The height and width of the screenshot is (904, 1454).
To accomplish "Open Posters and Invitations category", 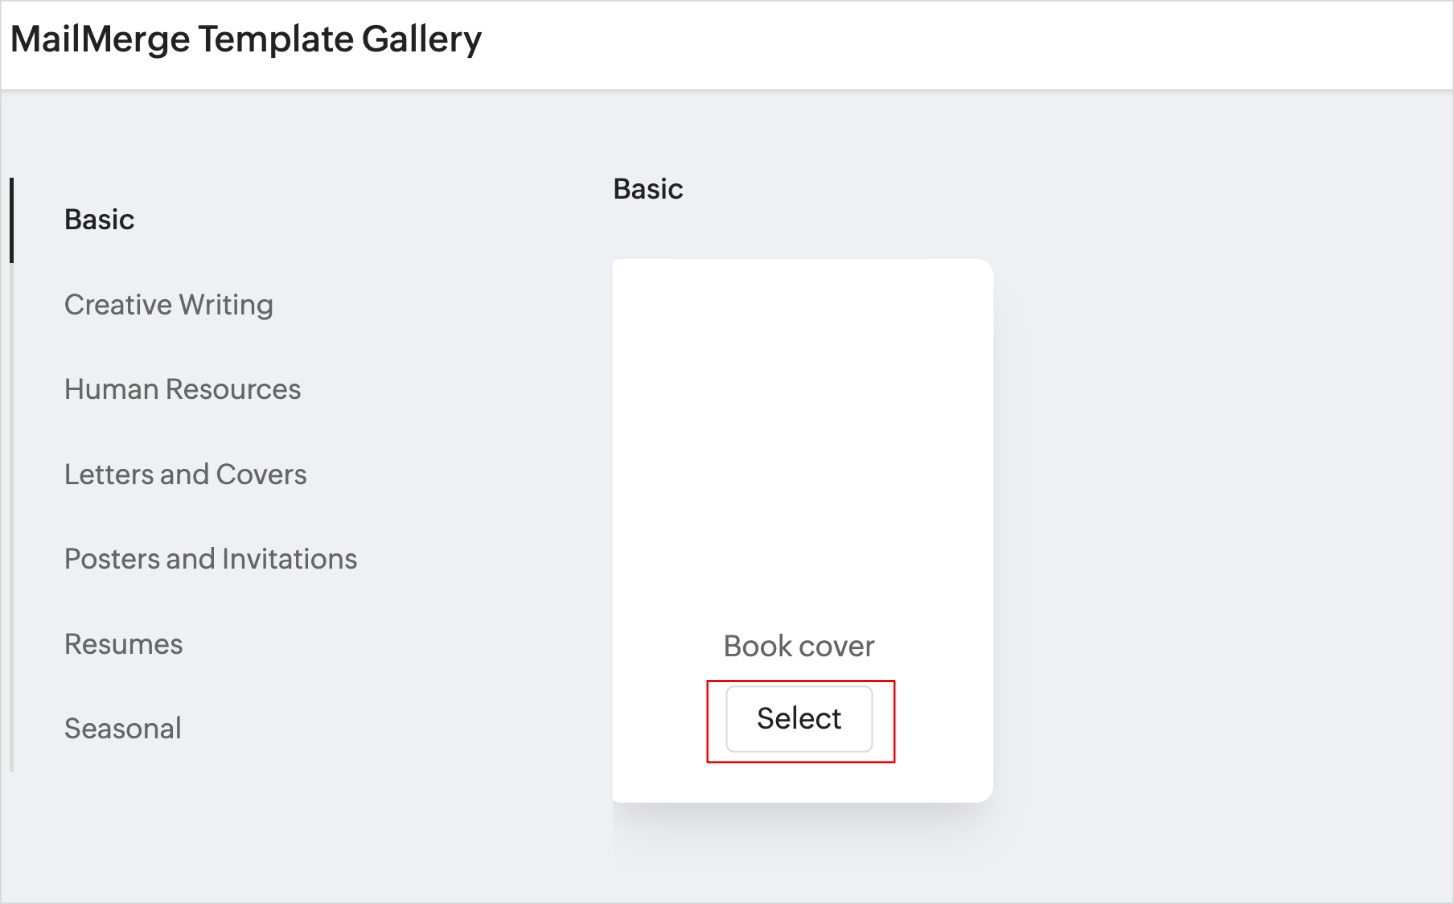I will point(210,559).
